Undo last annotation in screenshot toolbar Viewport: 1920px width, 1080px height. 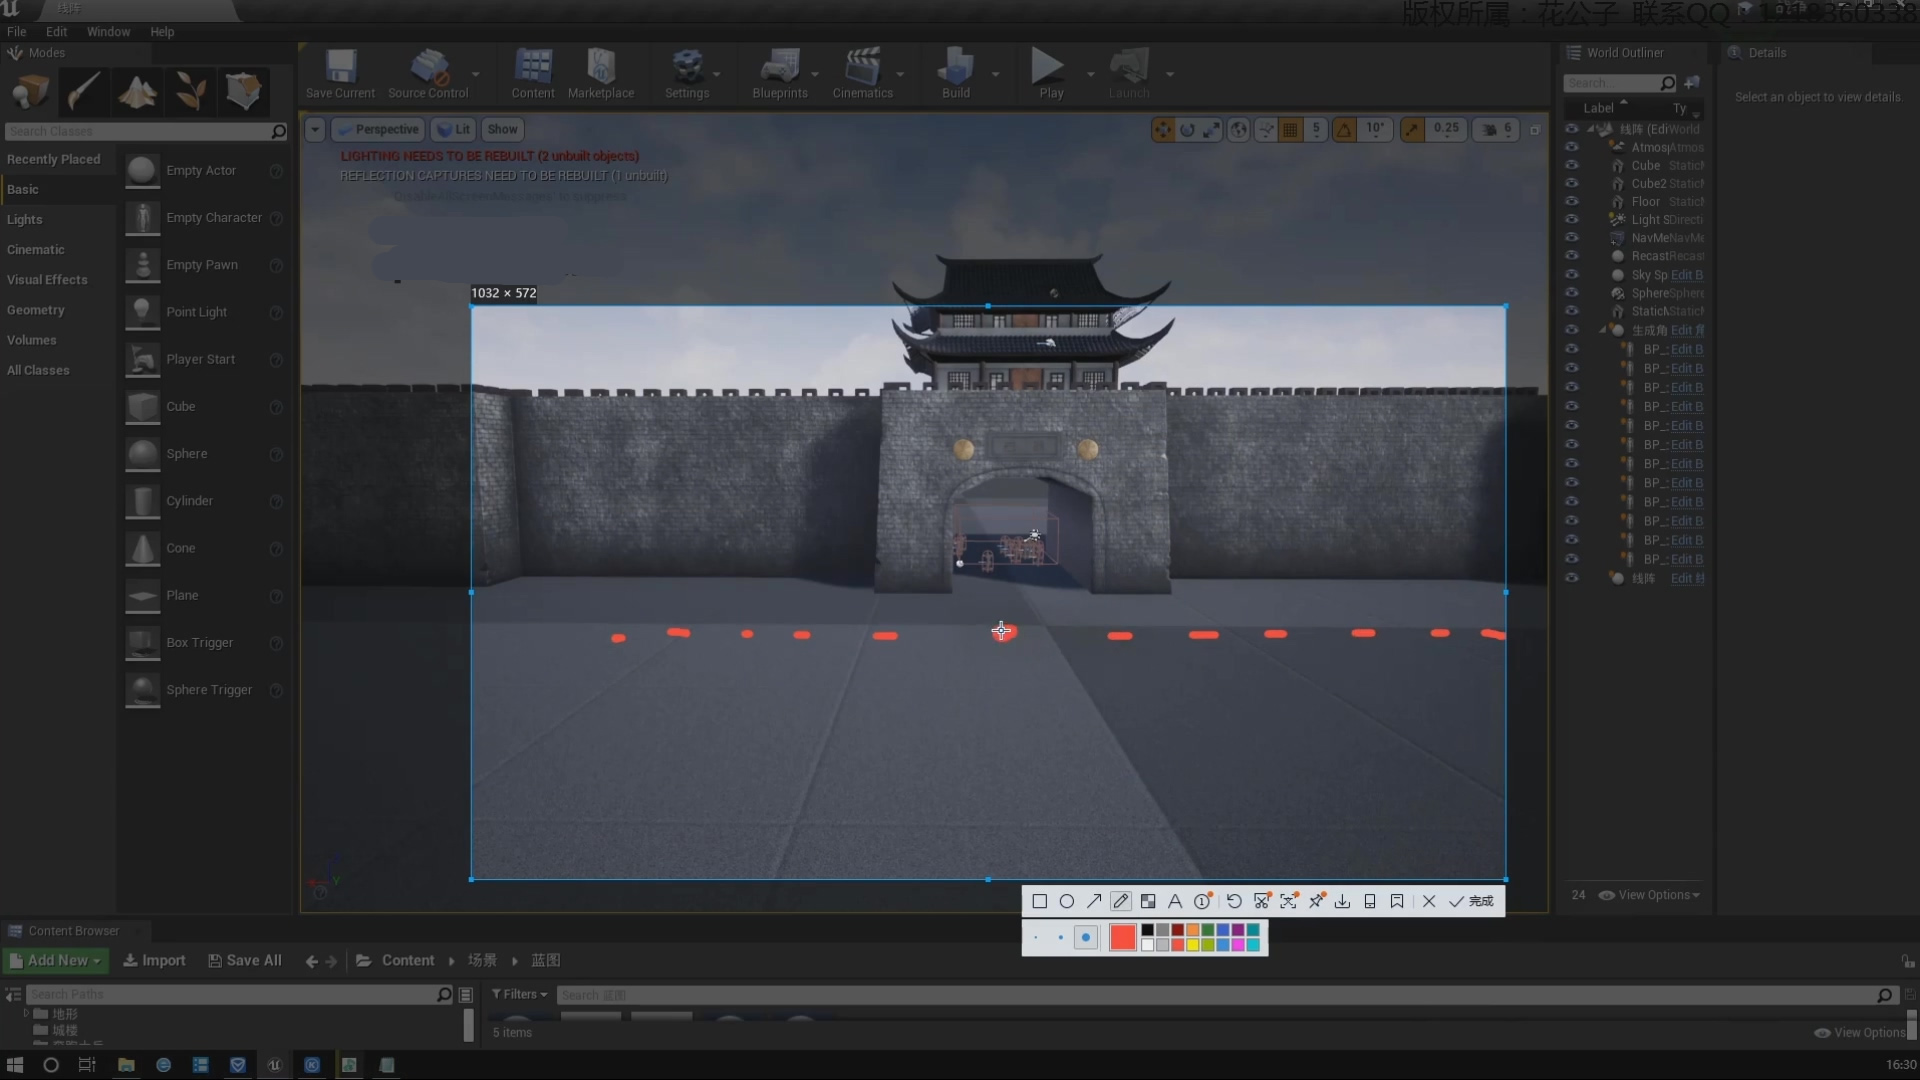(x=1234, y=902)
